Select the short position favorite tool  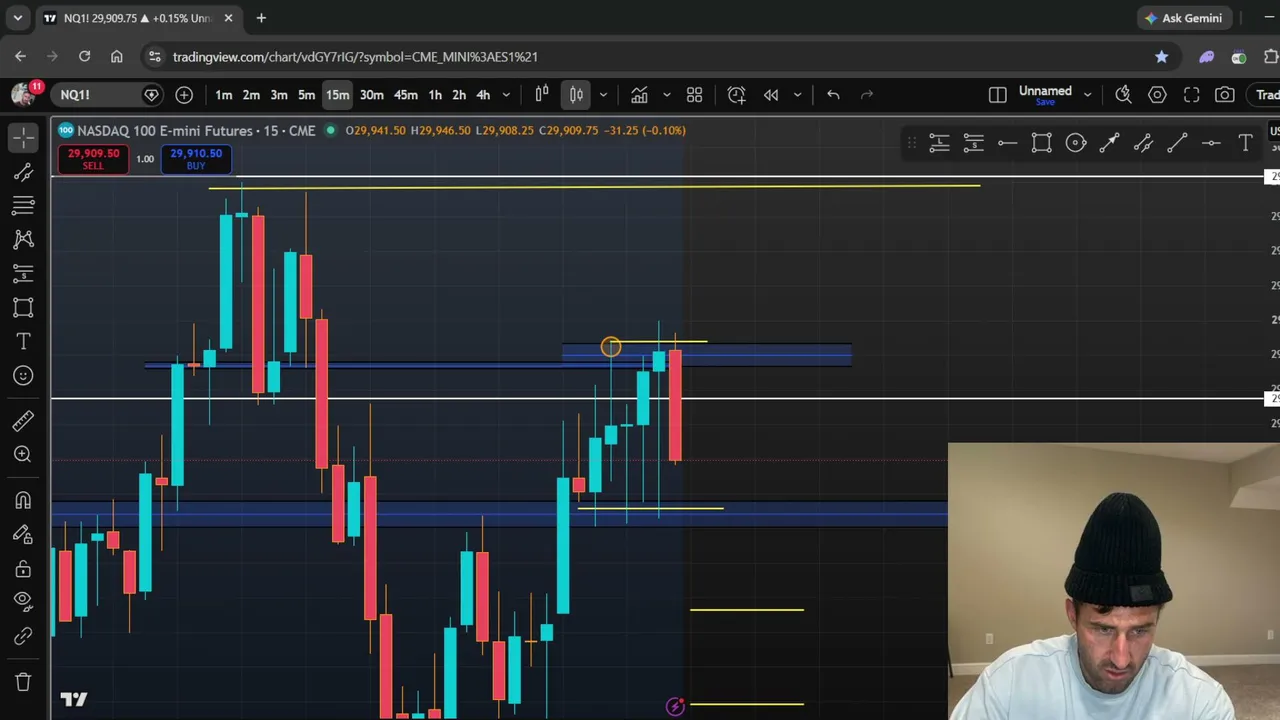pyautogui.click(x=974, y=144)
